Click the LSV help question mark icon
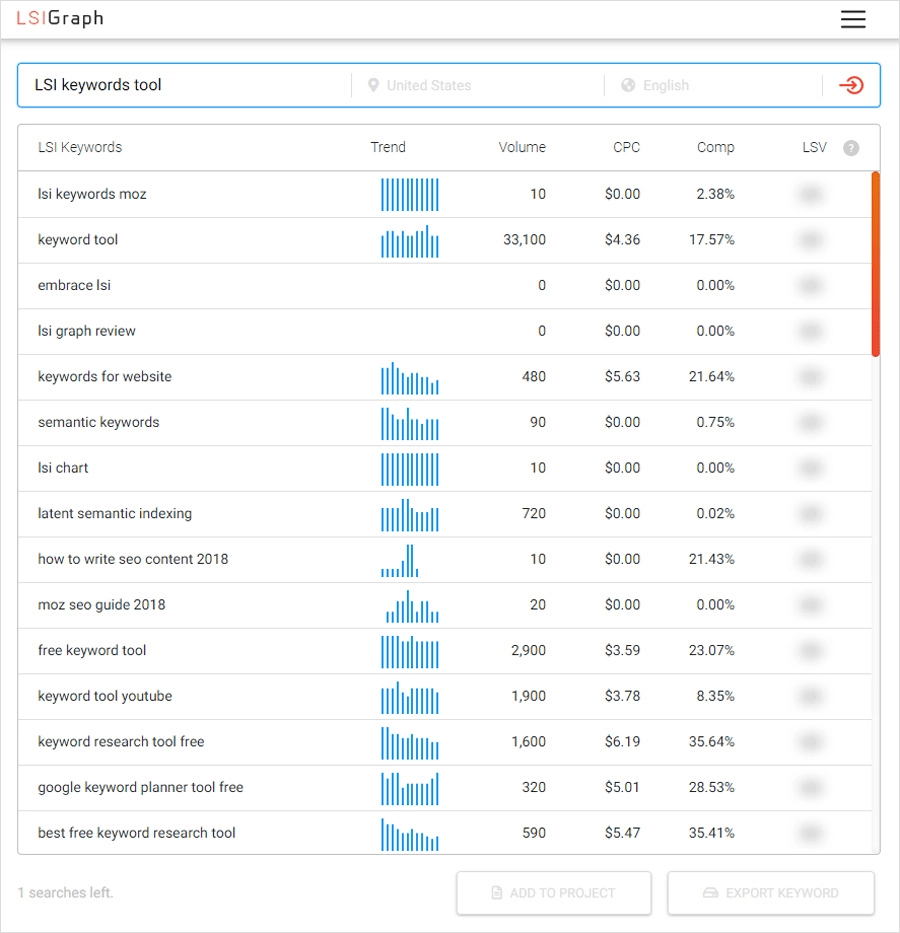This screenshot has height=933, width=900. (x=851, y=148)
